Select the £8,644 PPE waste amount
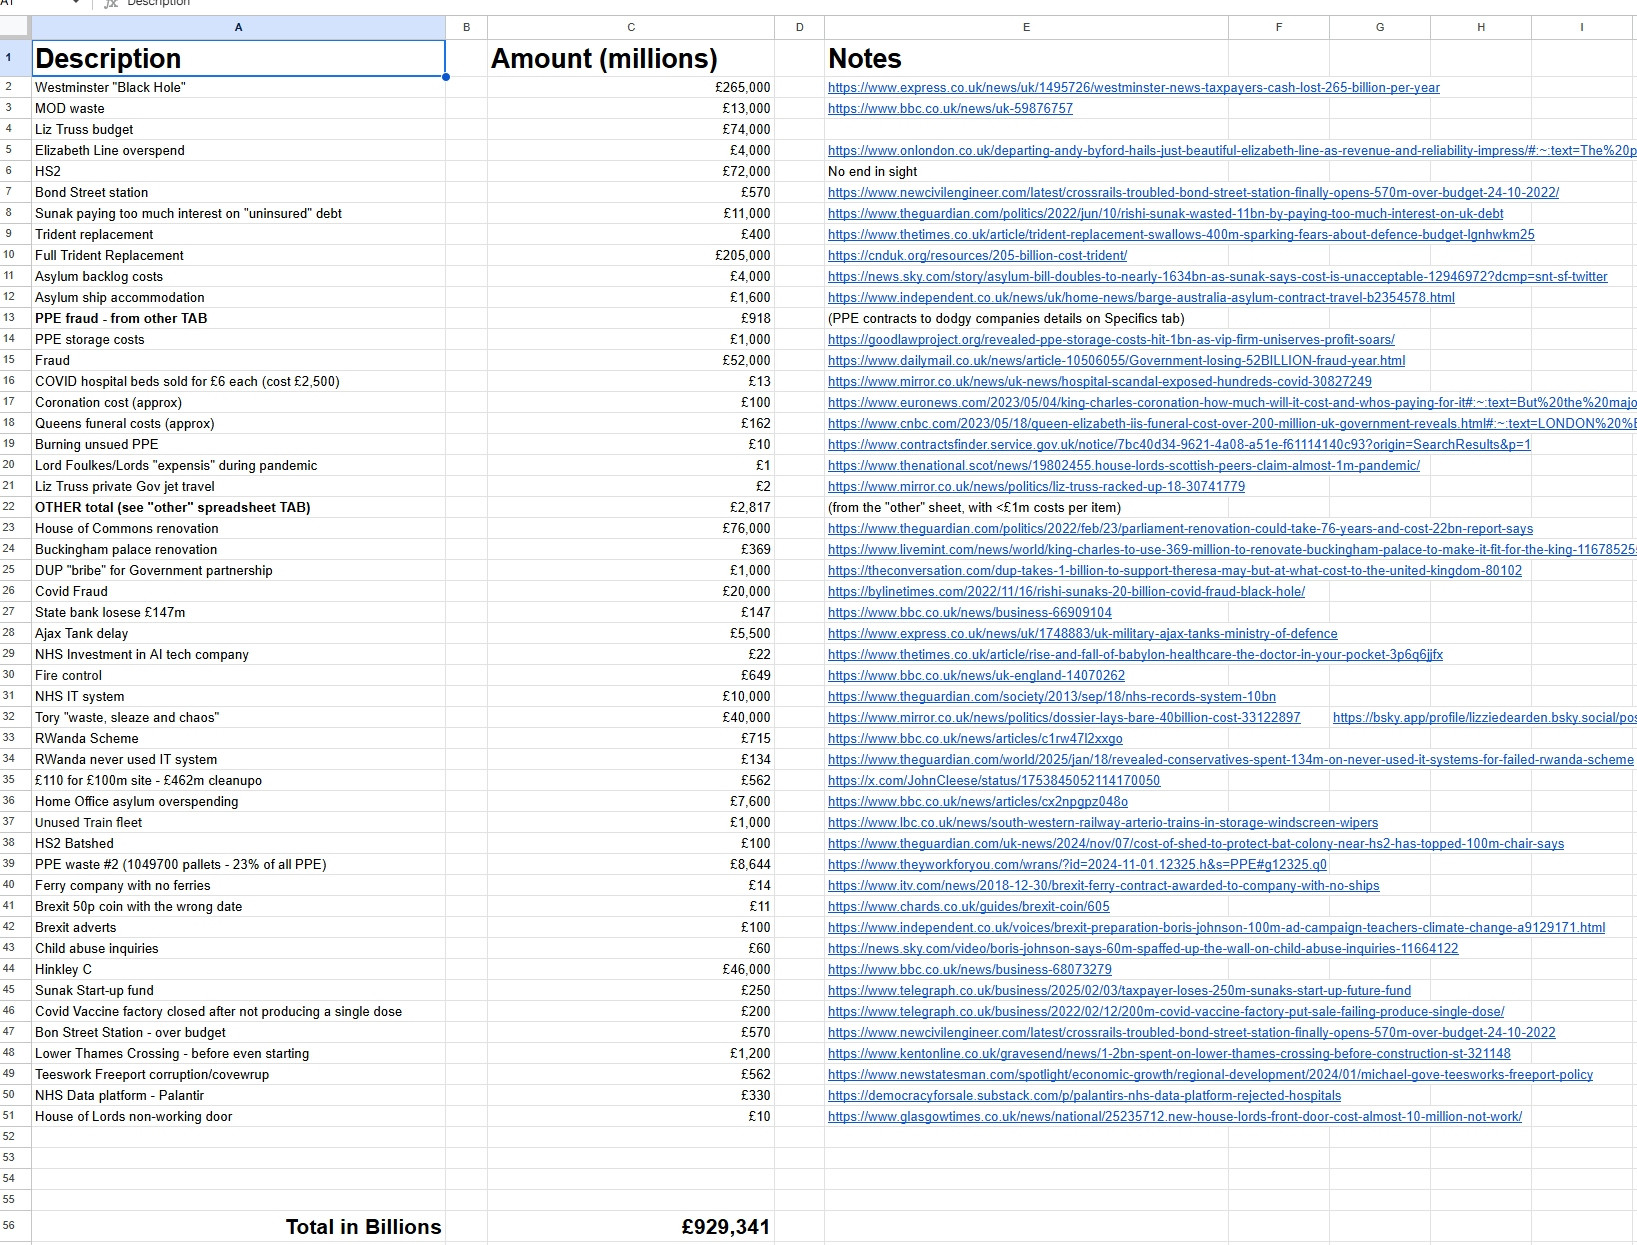Screen dimensions: 1637x1245 630,865
